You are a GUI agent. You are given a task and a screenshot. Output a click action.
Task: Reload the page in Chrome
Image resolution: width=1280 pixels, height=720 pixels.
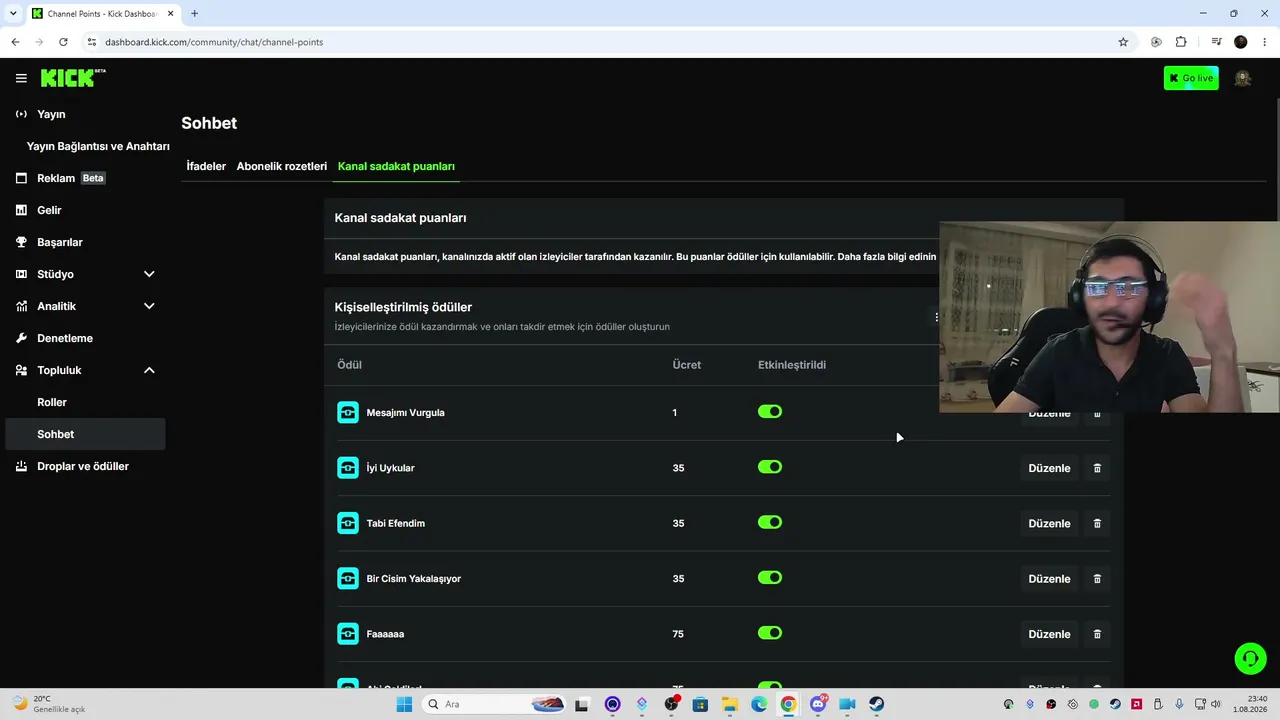pyautogui.click(x=63, y=42)
